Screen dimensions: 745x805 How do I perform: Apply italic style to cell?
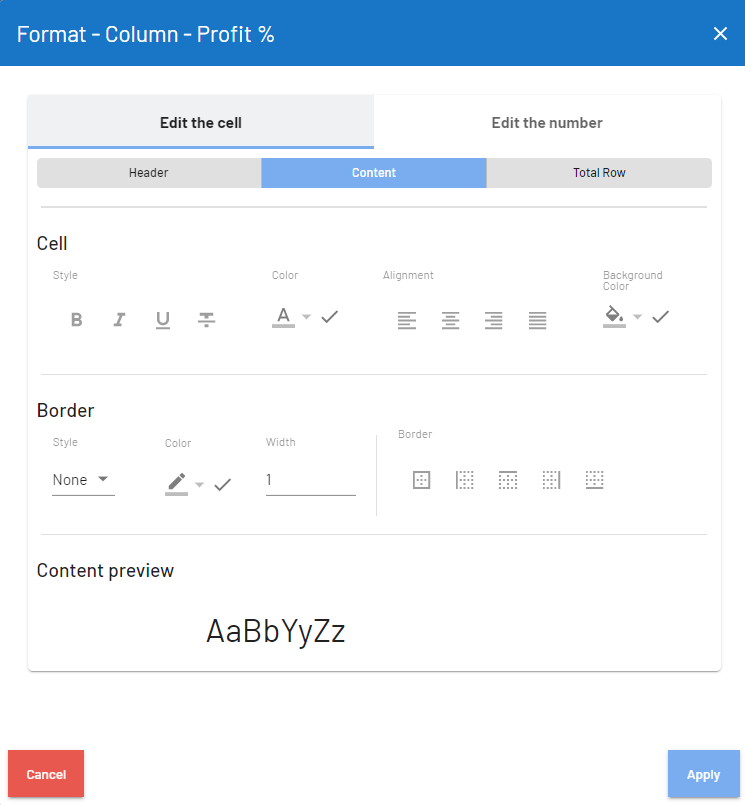119,320
